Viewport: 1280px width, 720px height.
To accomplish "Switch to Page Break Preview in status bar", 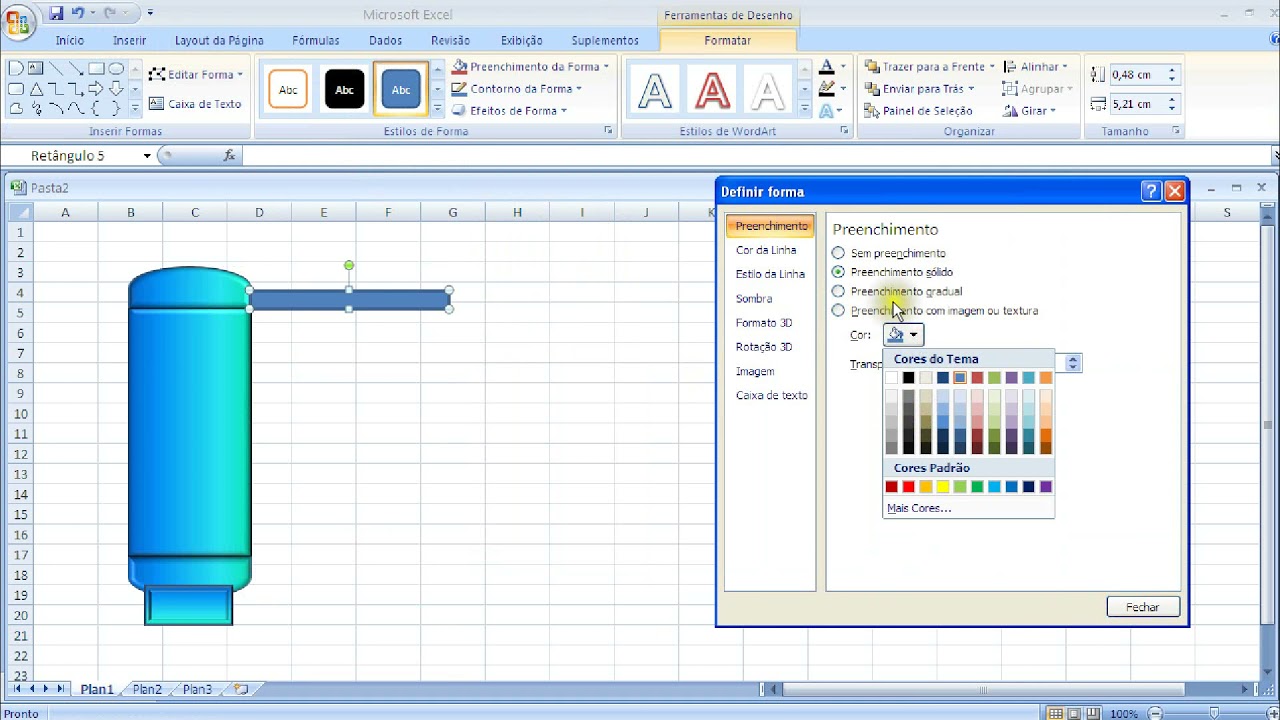I will [x=1095, y=713].
